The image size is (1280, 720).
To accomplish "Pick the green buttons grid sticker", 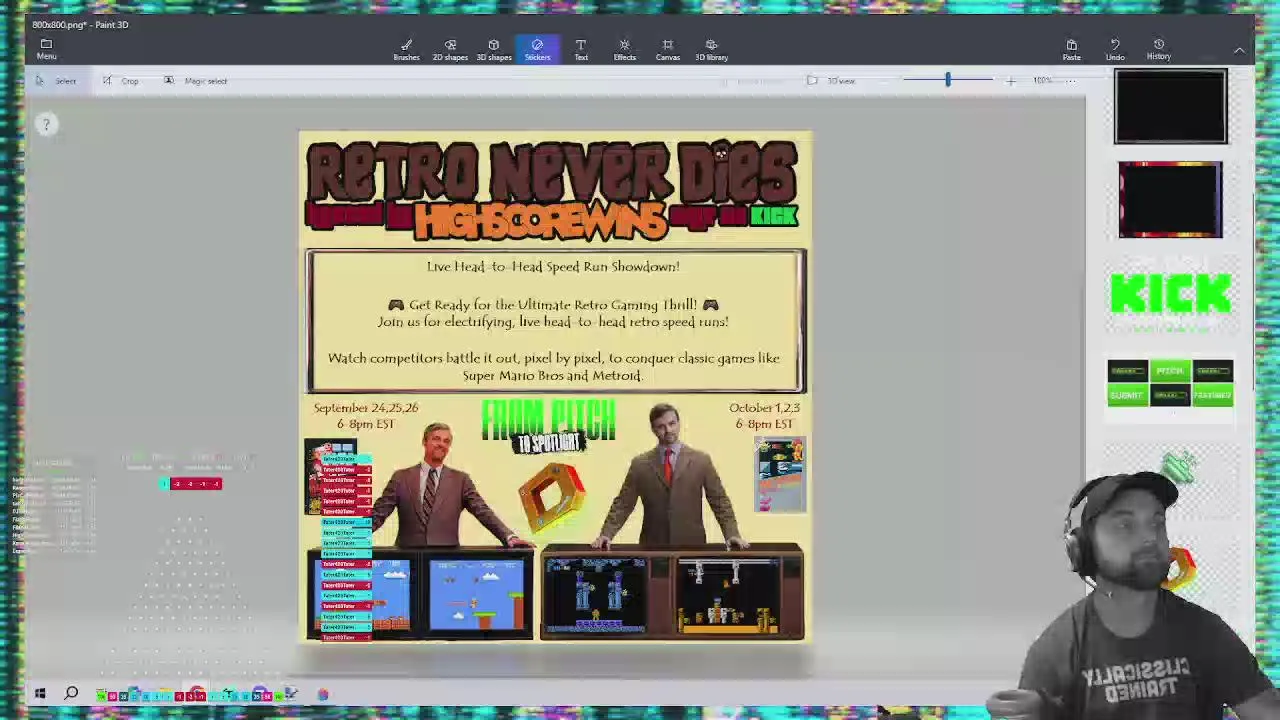I will (1170, 384).
